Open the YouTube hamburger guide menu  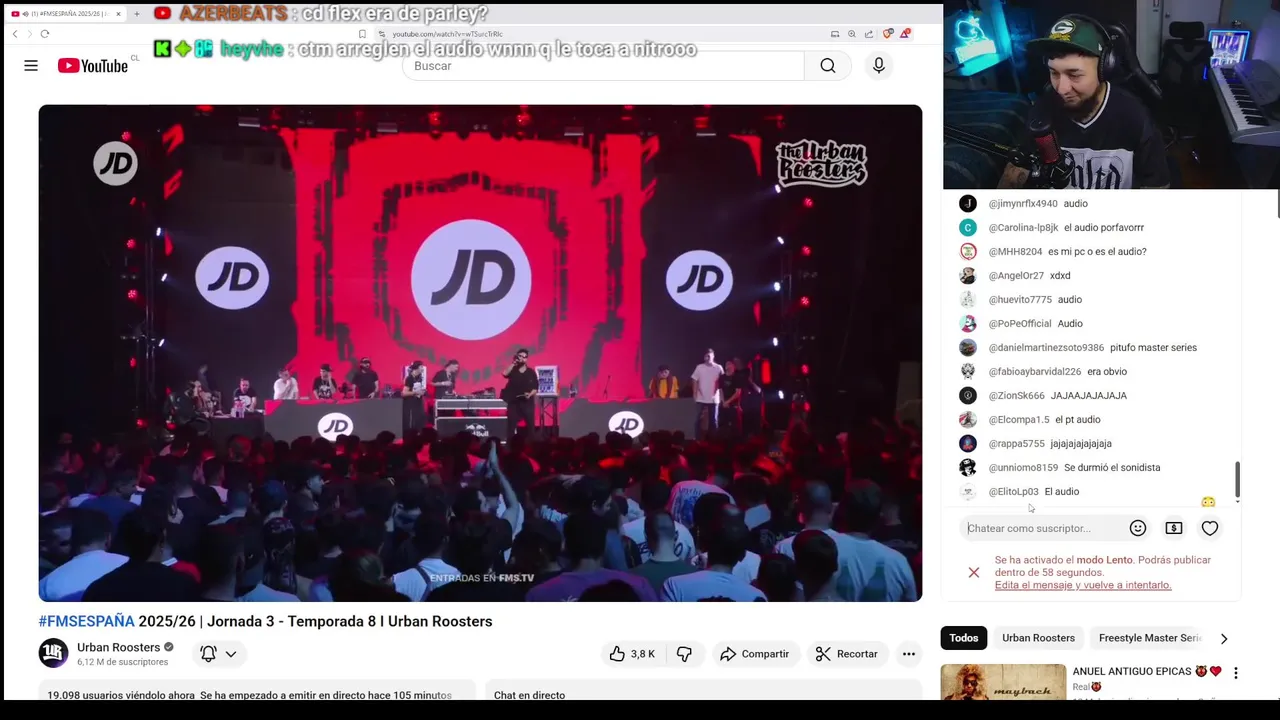coord(31,66)
